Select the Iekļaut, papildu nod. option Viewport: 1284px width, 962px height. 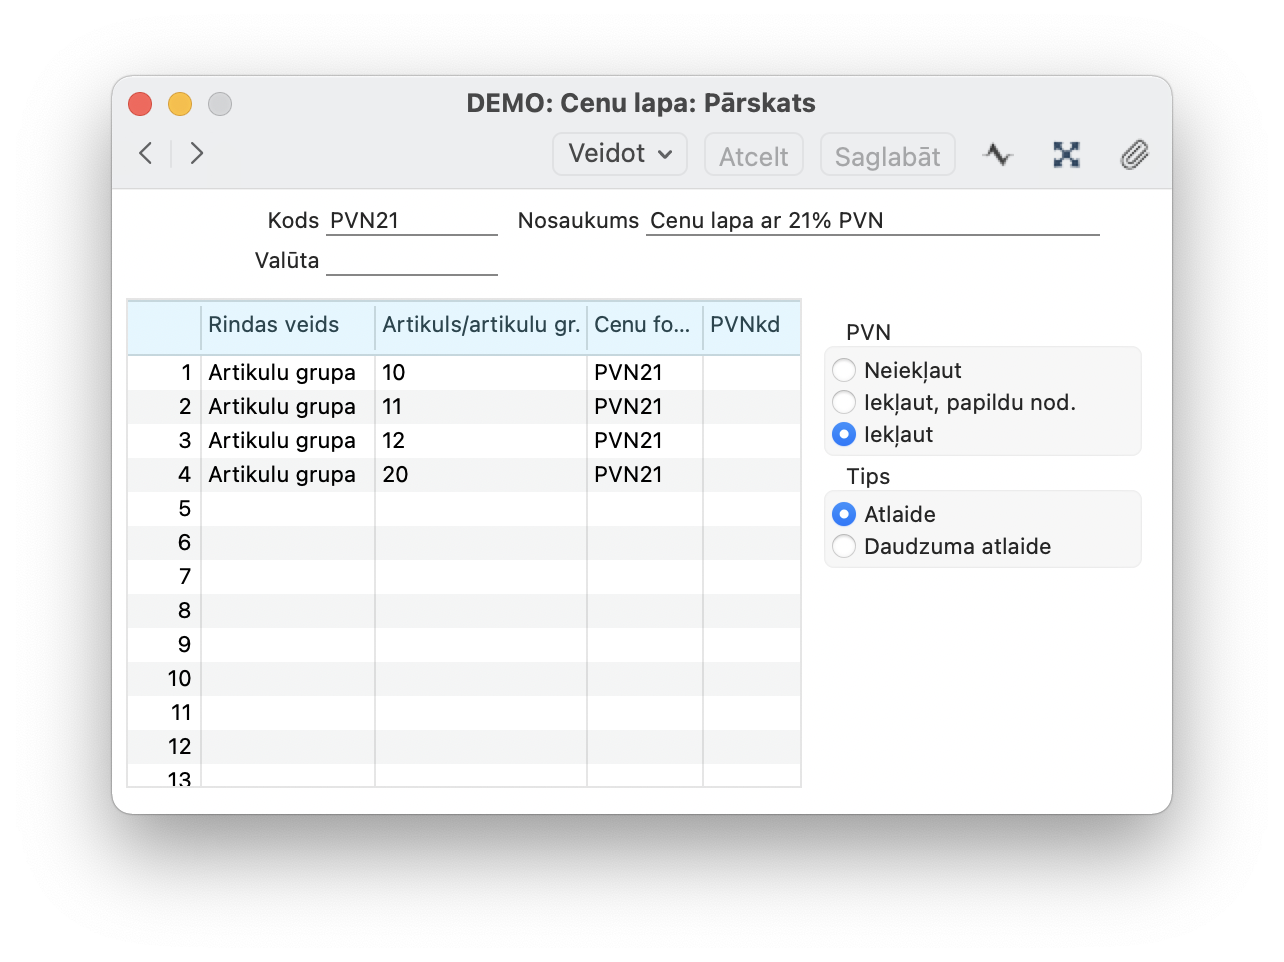coord(845,402)
